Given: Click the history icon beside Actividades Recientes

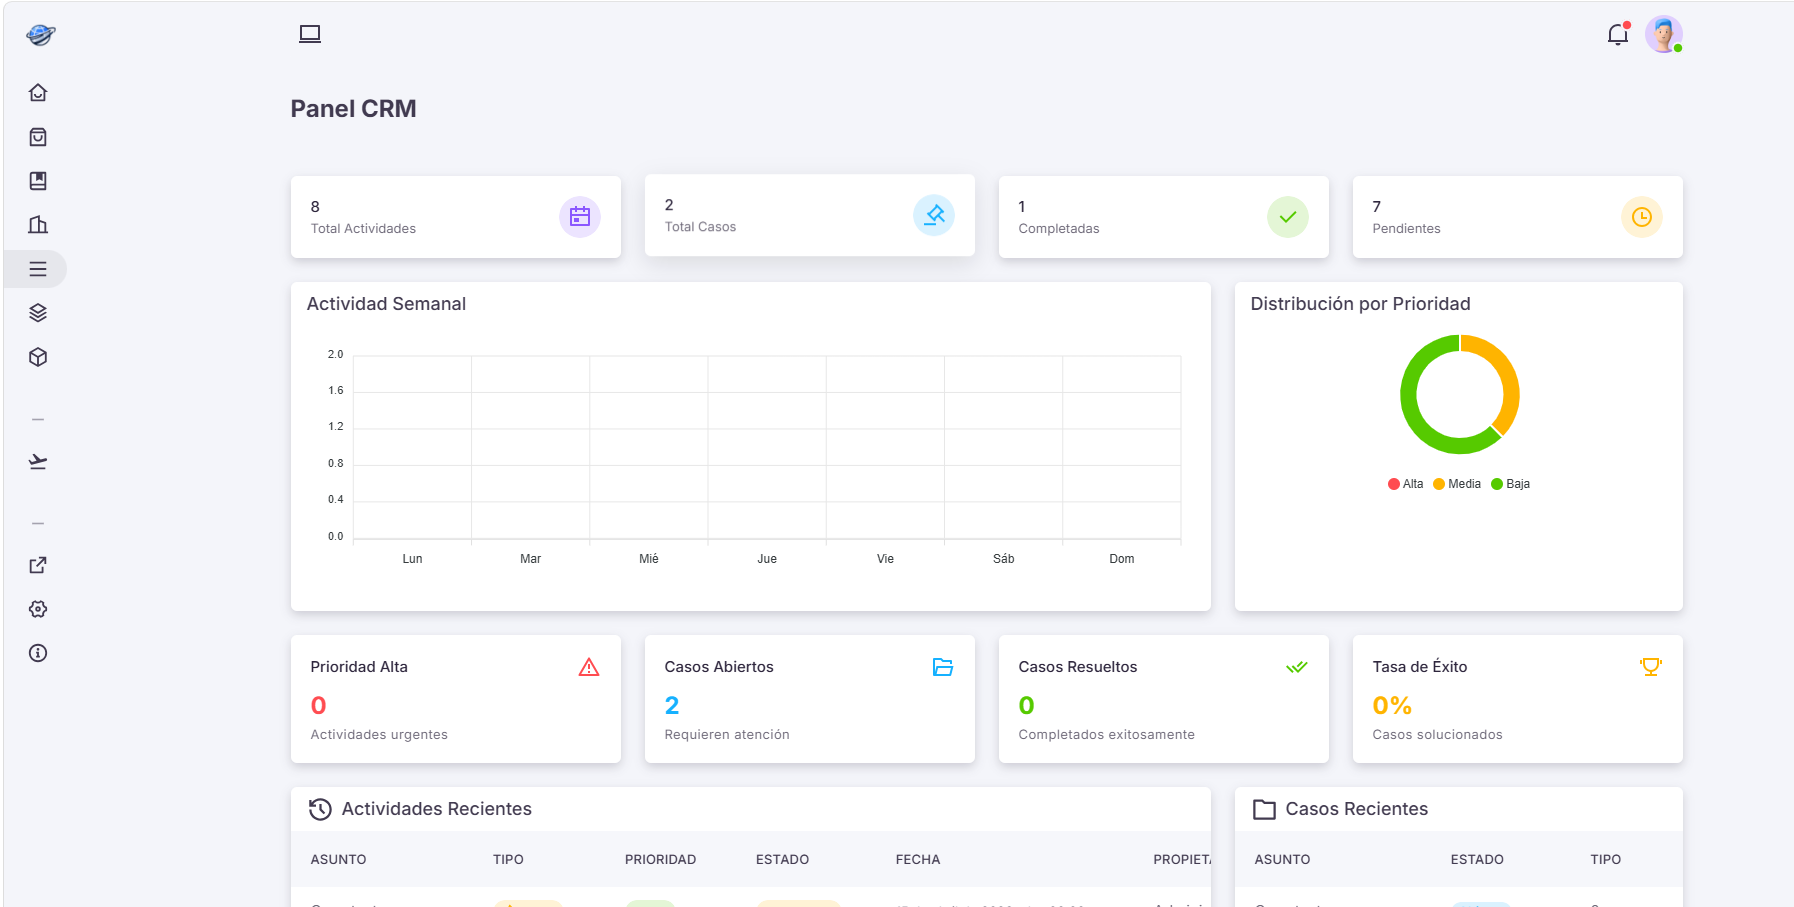Looking at the screenshot, I should 320,809.
